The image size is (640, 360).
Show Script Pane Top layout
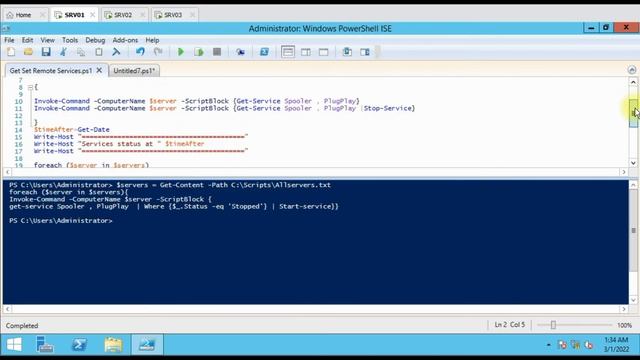click(x=288, y=52)
